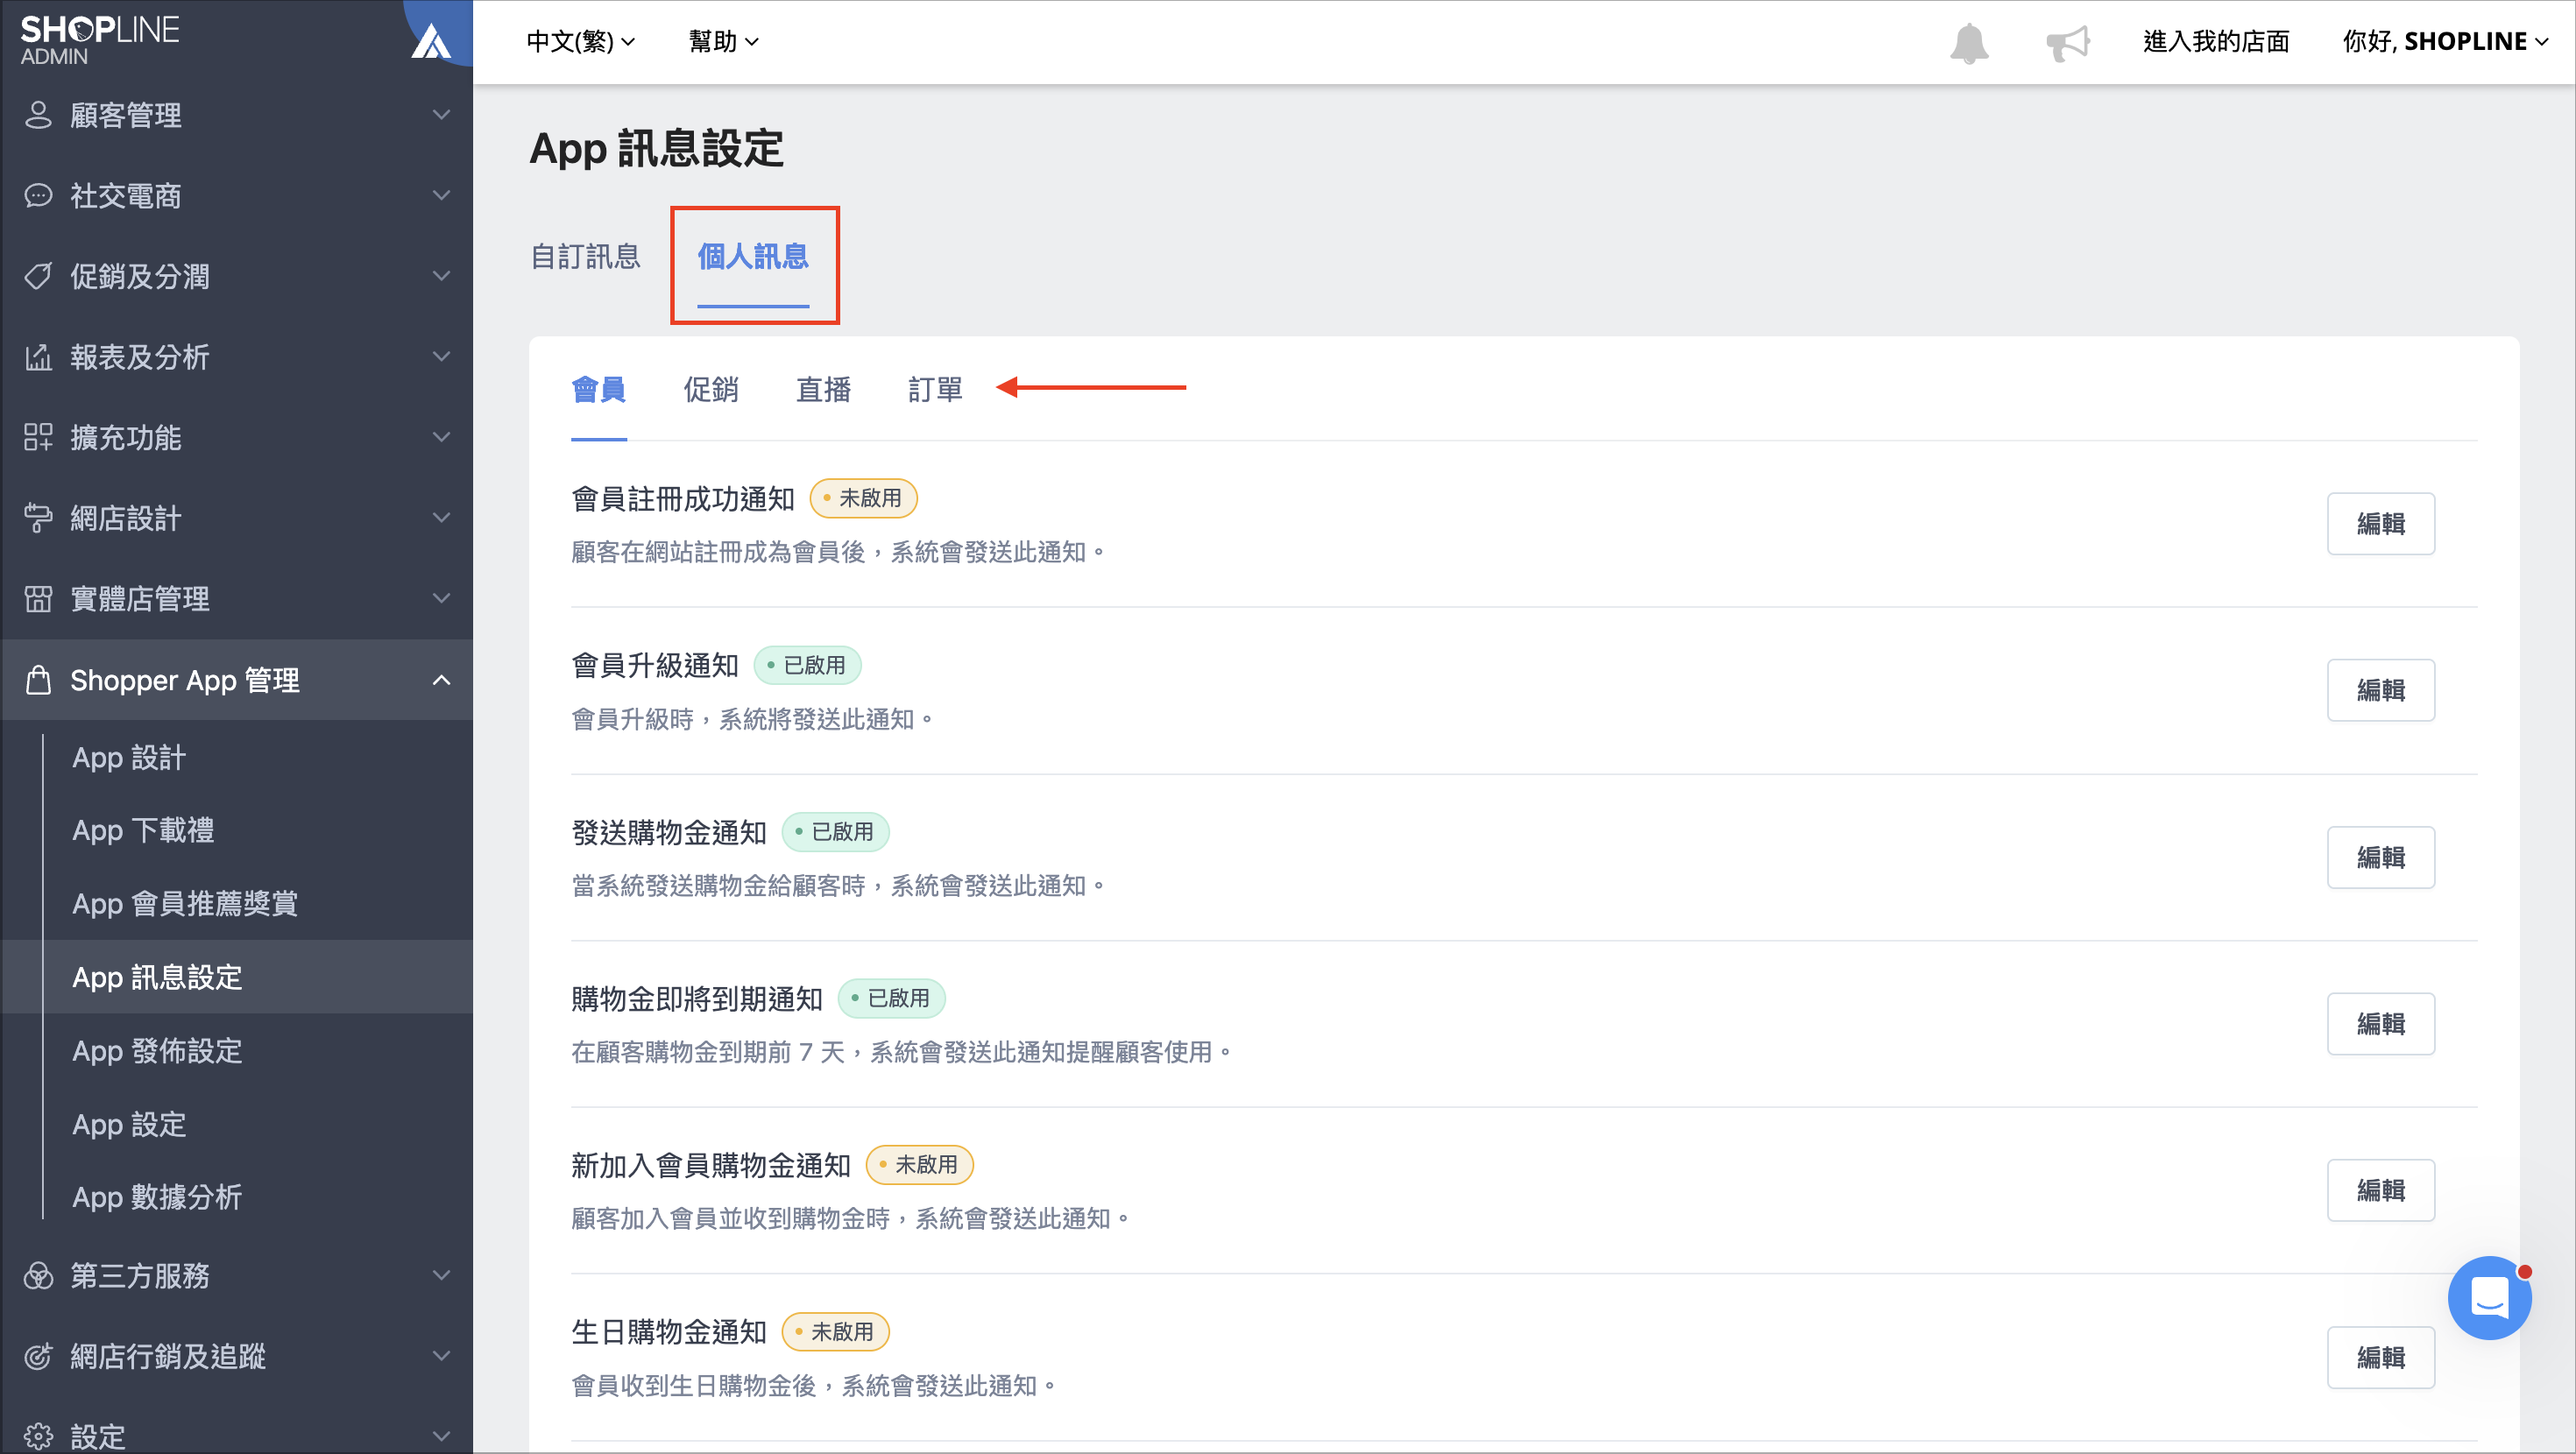Click the promotions tag icon
2576x1454 pixels.
pyautogui.click(x=38, y=276)
